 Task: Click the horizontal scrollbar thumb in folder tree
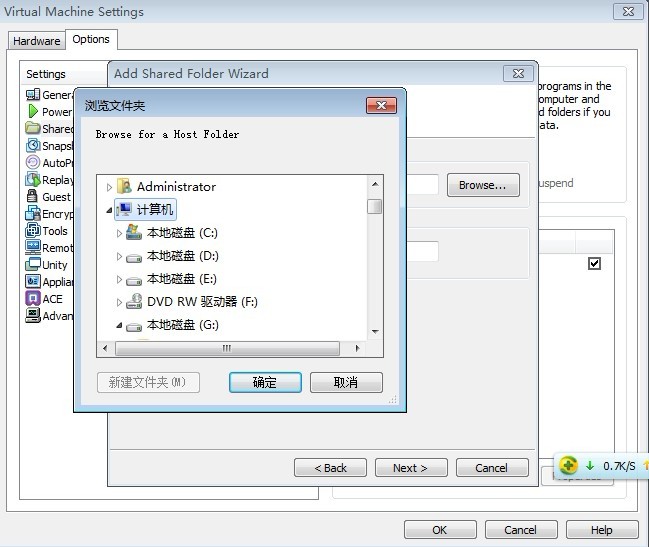[x=227, y=348]
